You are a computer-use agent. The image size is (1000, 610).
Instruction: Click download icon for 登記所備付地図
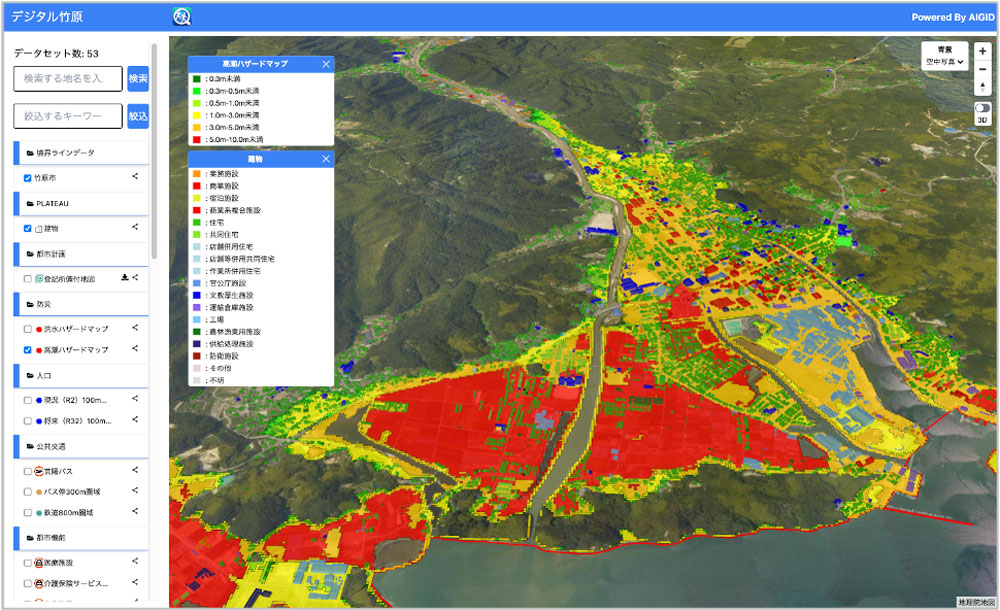125,279
